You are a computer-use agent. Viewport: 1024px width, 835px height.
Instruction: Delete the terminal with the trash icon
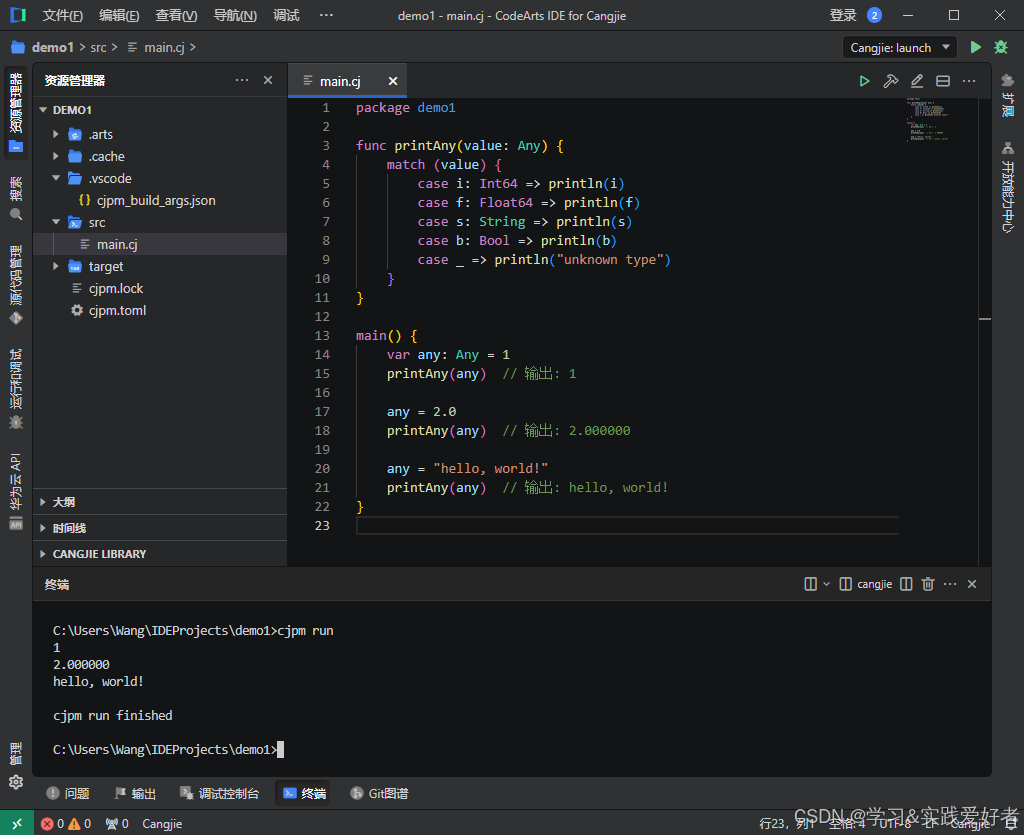(928, 584)
